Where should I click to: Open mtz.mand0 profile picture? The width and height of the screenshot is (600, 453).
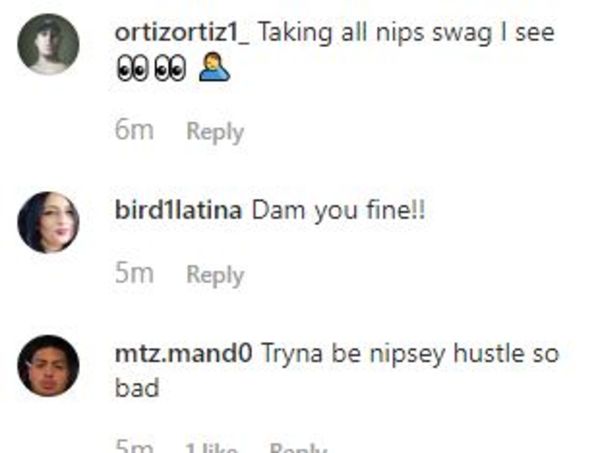(x=48, y=365)
